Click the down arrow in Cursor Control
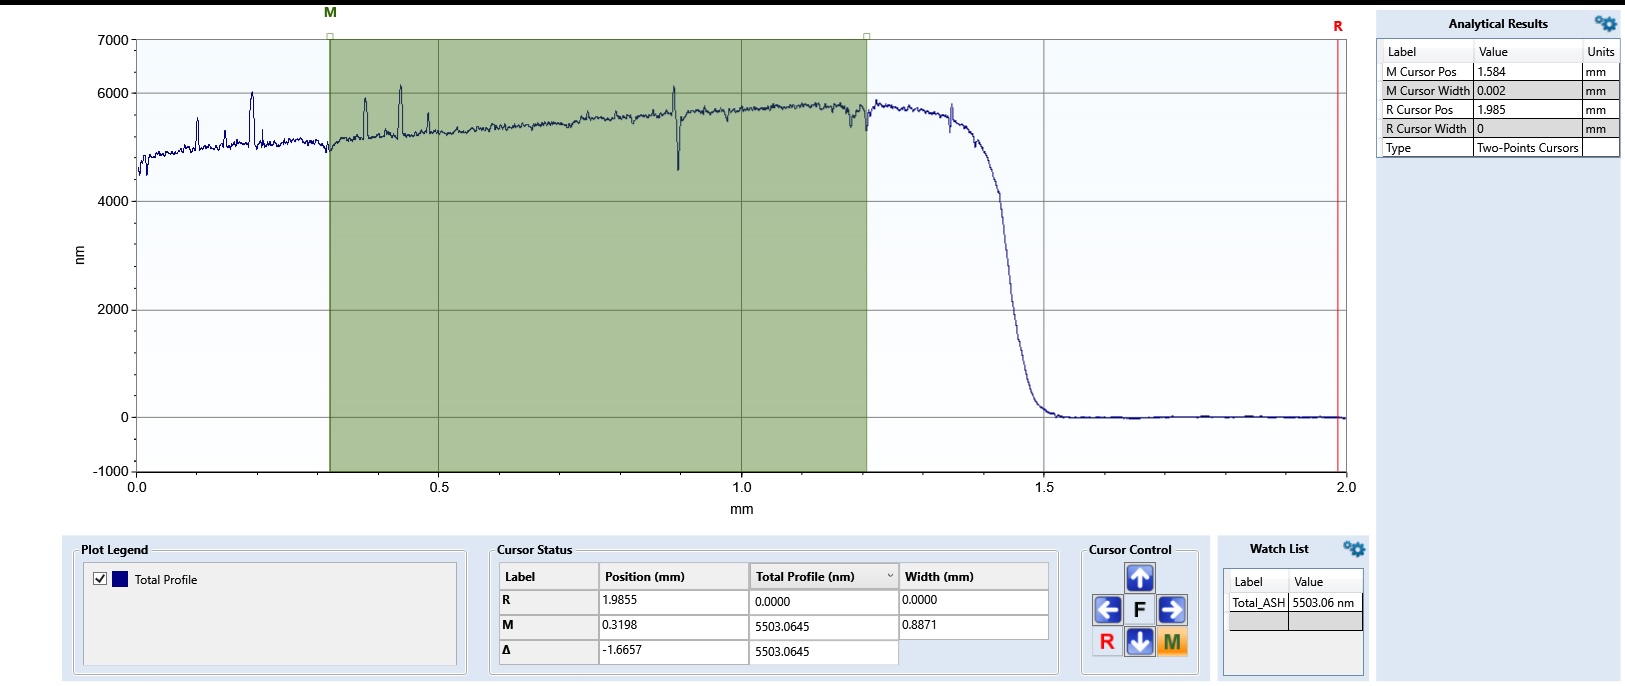1625x686 pixels. (1139, 641)
